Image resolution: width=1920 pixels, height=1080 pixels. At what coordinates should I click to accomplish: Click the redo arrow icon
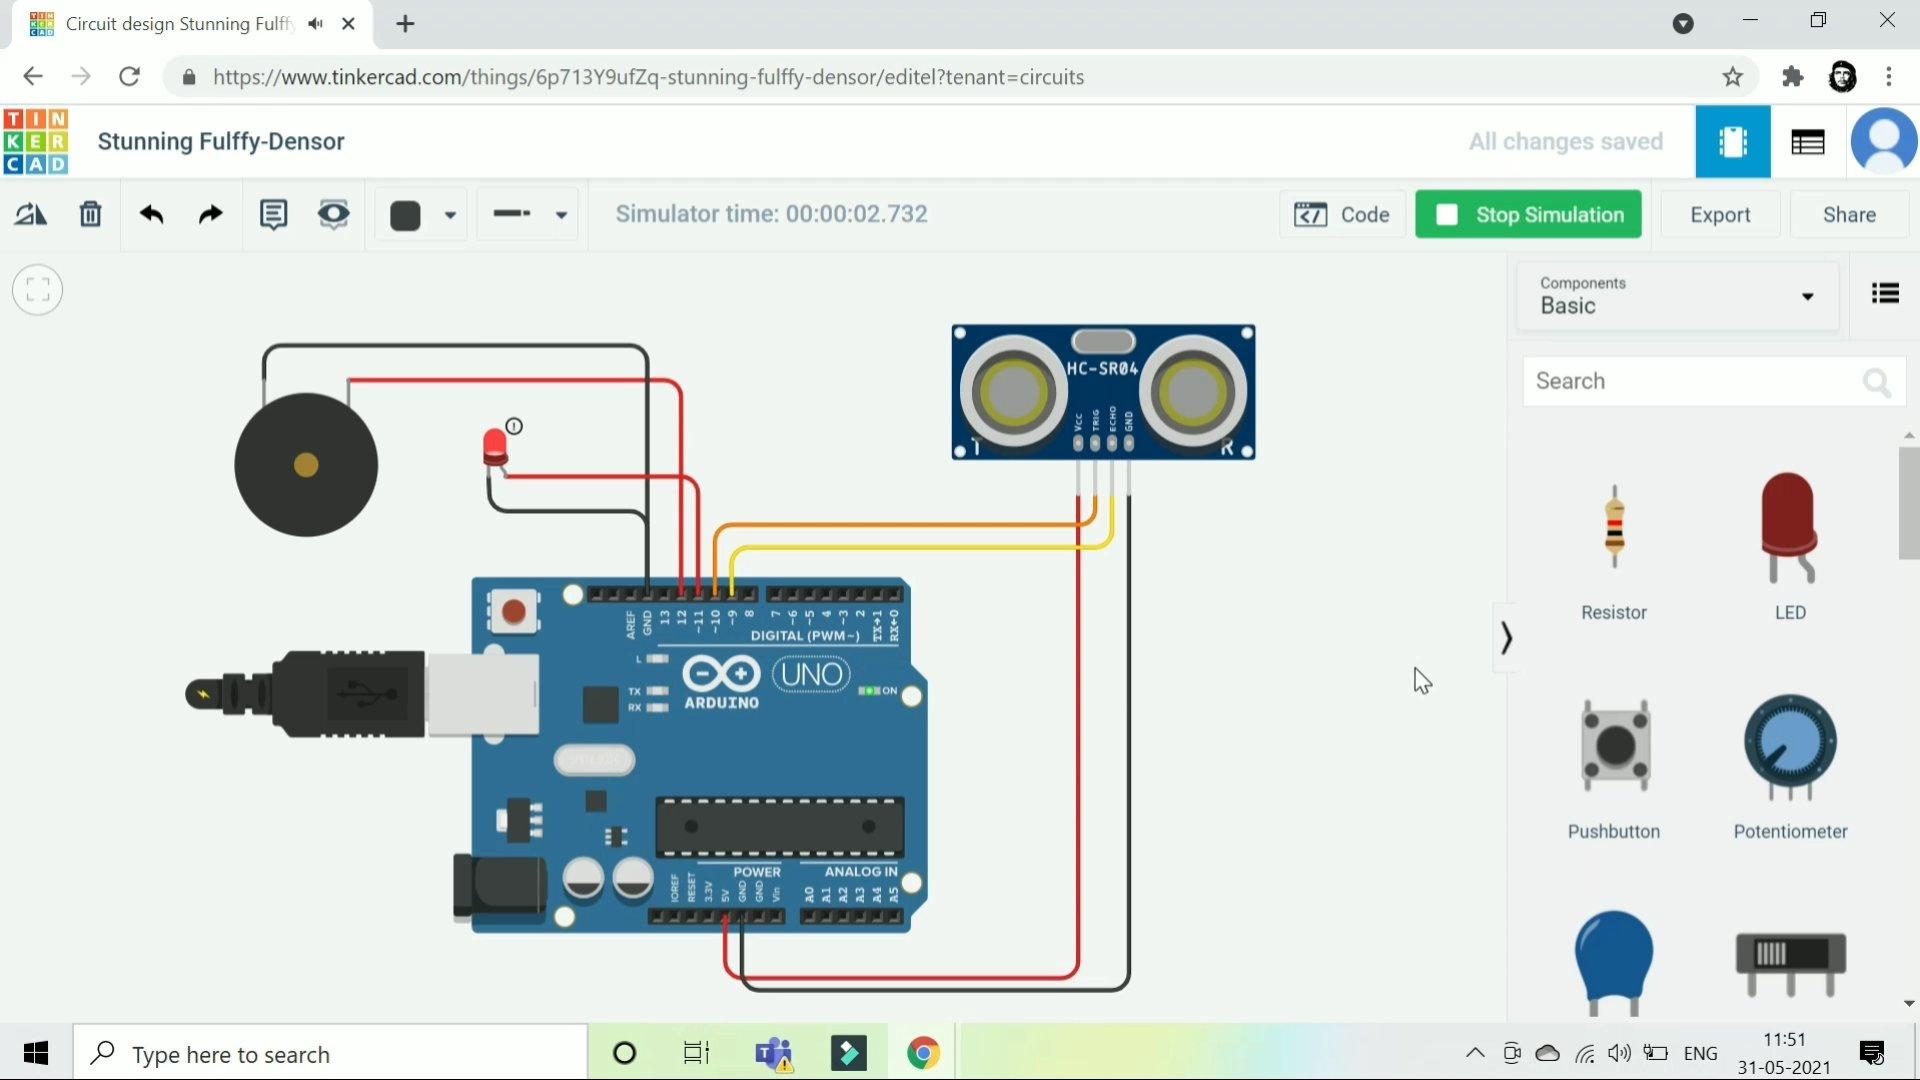[x=211, y=214]
